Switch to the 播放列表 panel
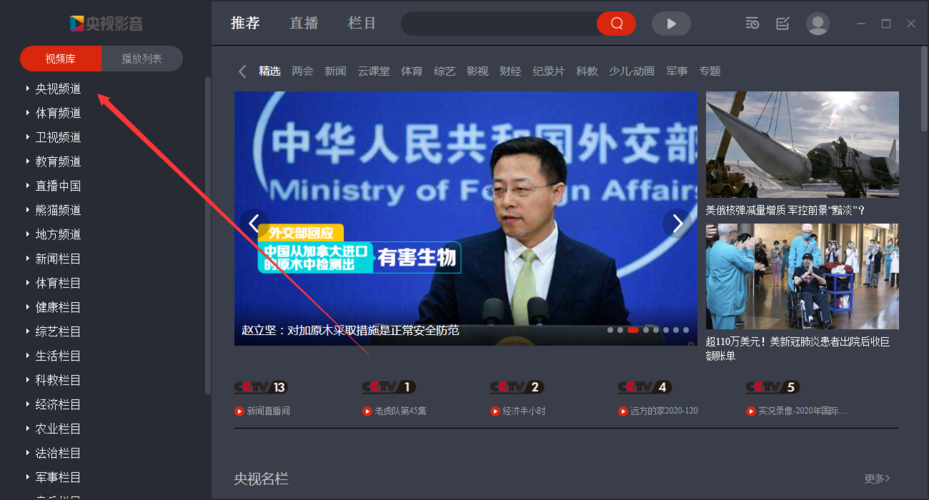The image size is (929, 500). tap(142, 59)
